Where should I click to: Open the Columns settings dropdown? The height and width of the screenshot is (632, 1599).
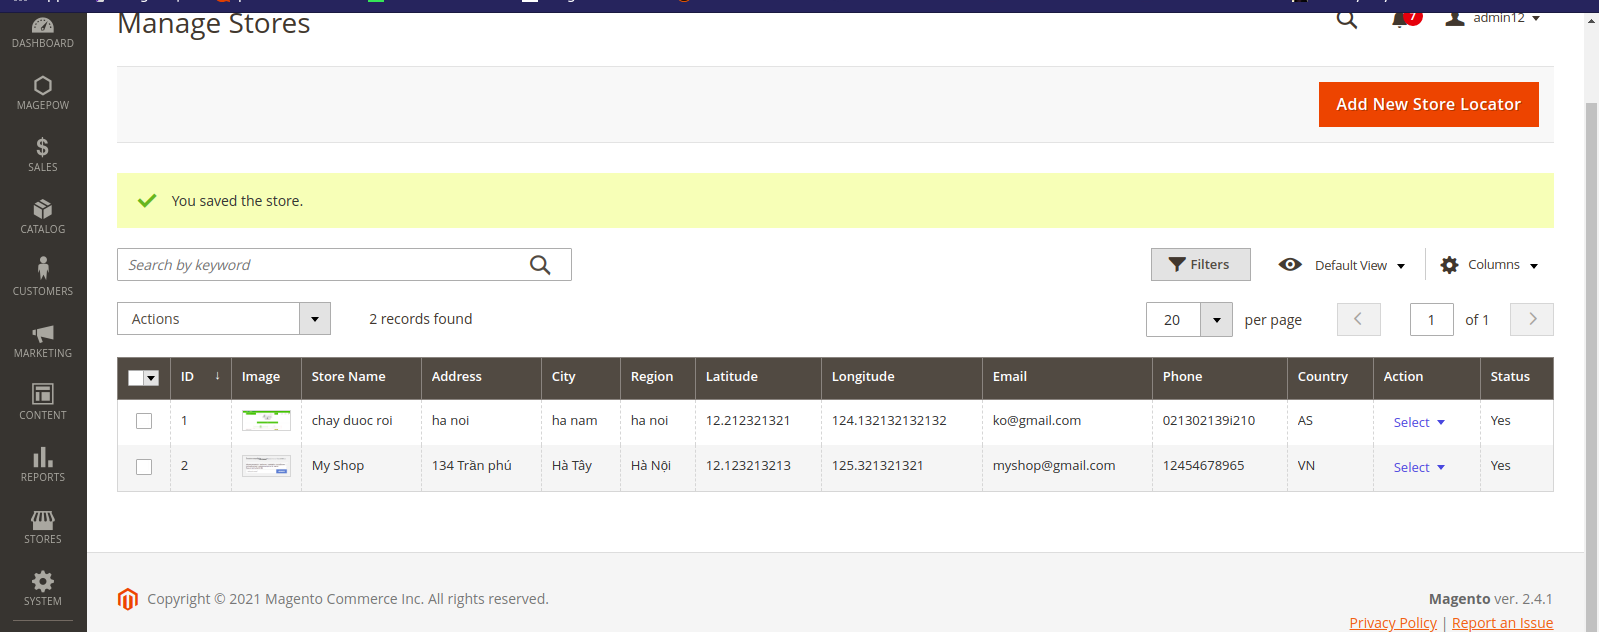(x=1489, y=265)
